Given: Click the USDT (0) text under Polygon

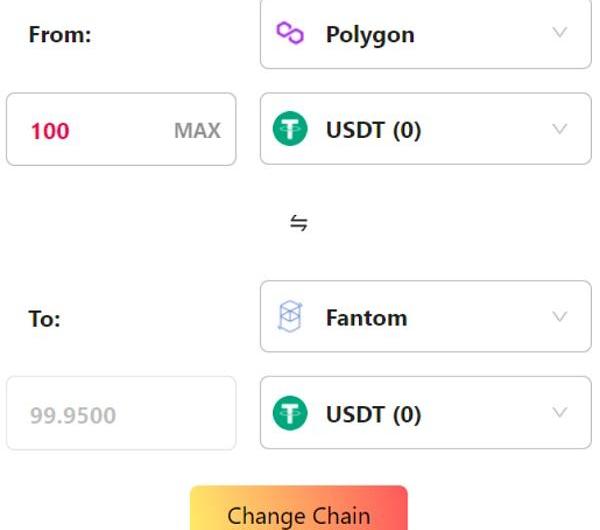Looking at the screenshot, I should click(x=373, y=130).
